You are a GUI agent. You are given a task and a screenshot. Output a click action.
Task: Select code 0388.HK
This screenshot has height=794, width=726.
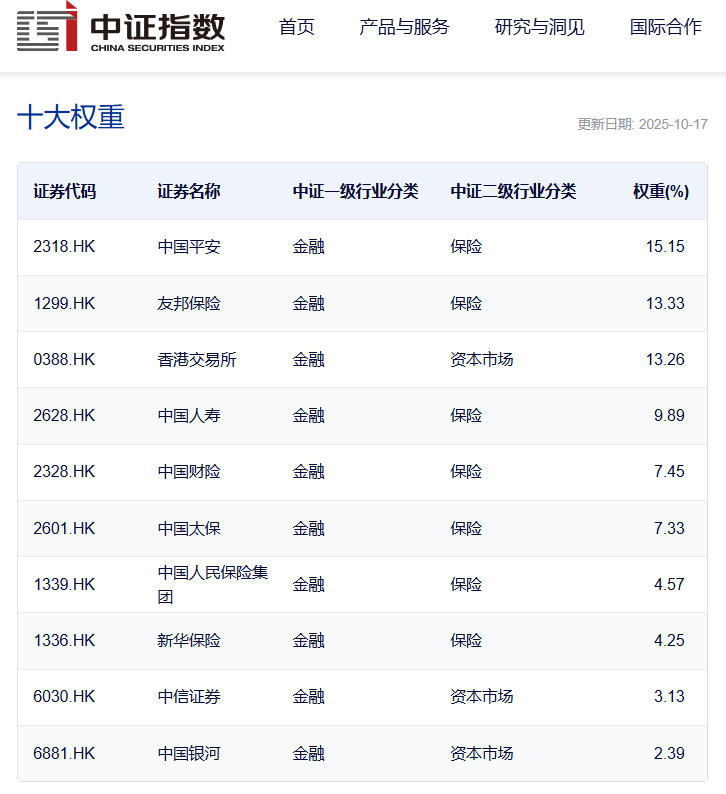point(64,360)
